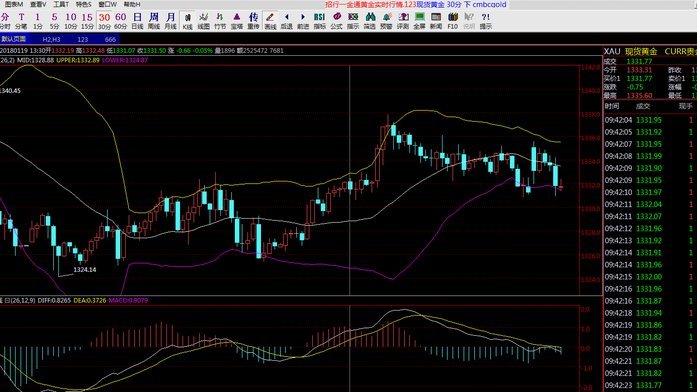Click the 后退 back arrow icon
This screenshot has height=392, width=697.
point(287,21)
